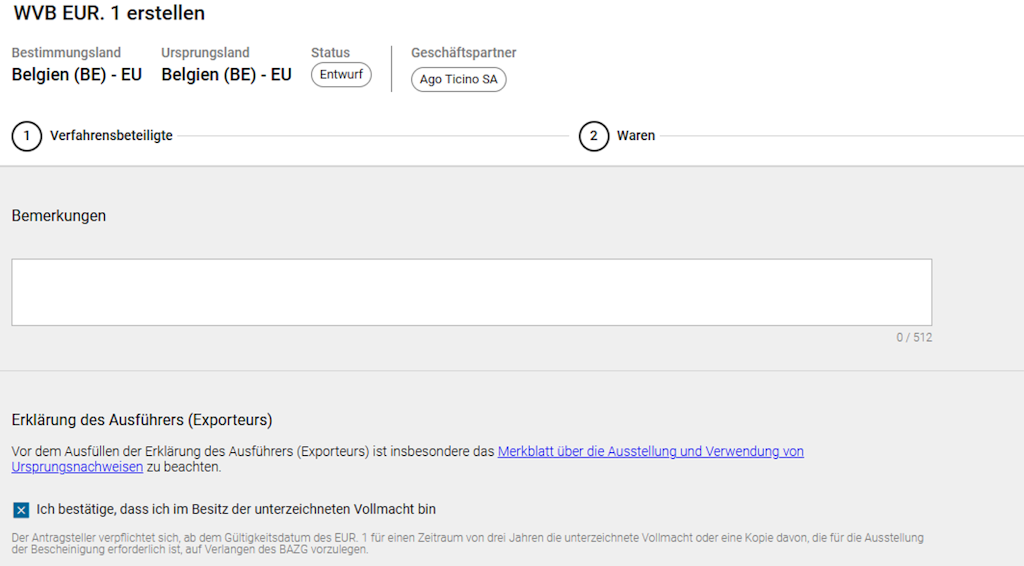Screen dimensions: 1024x566
Task: Click the Ago Ticino SA partner chip
Action: pyautogui.click(x=458, y=79)
